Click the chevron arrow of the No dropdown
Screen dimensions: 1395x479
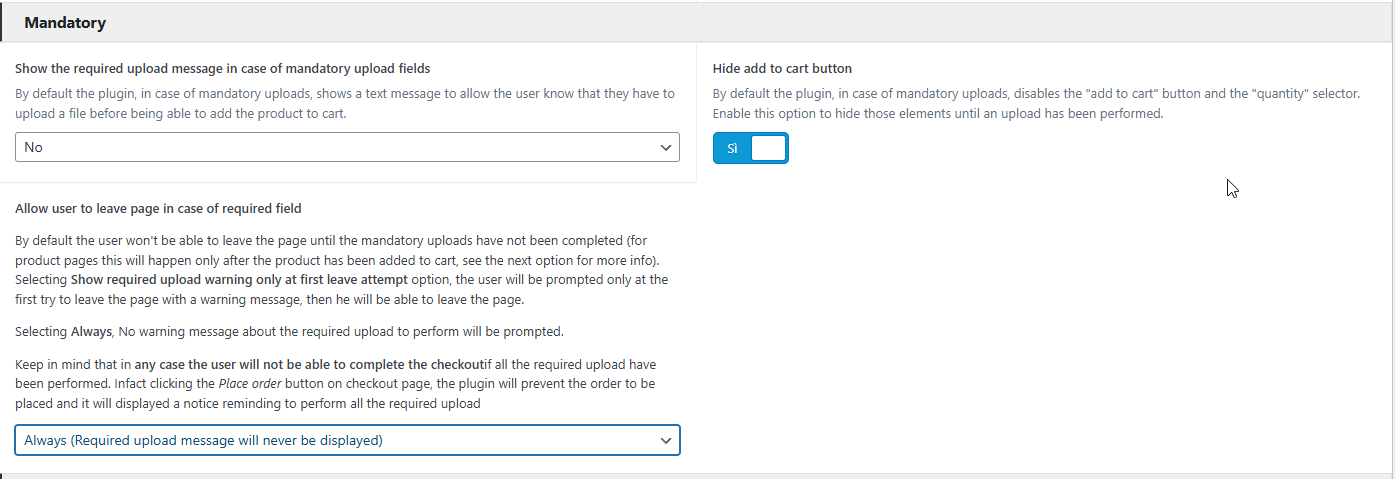(x=666, y=147)
